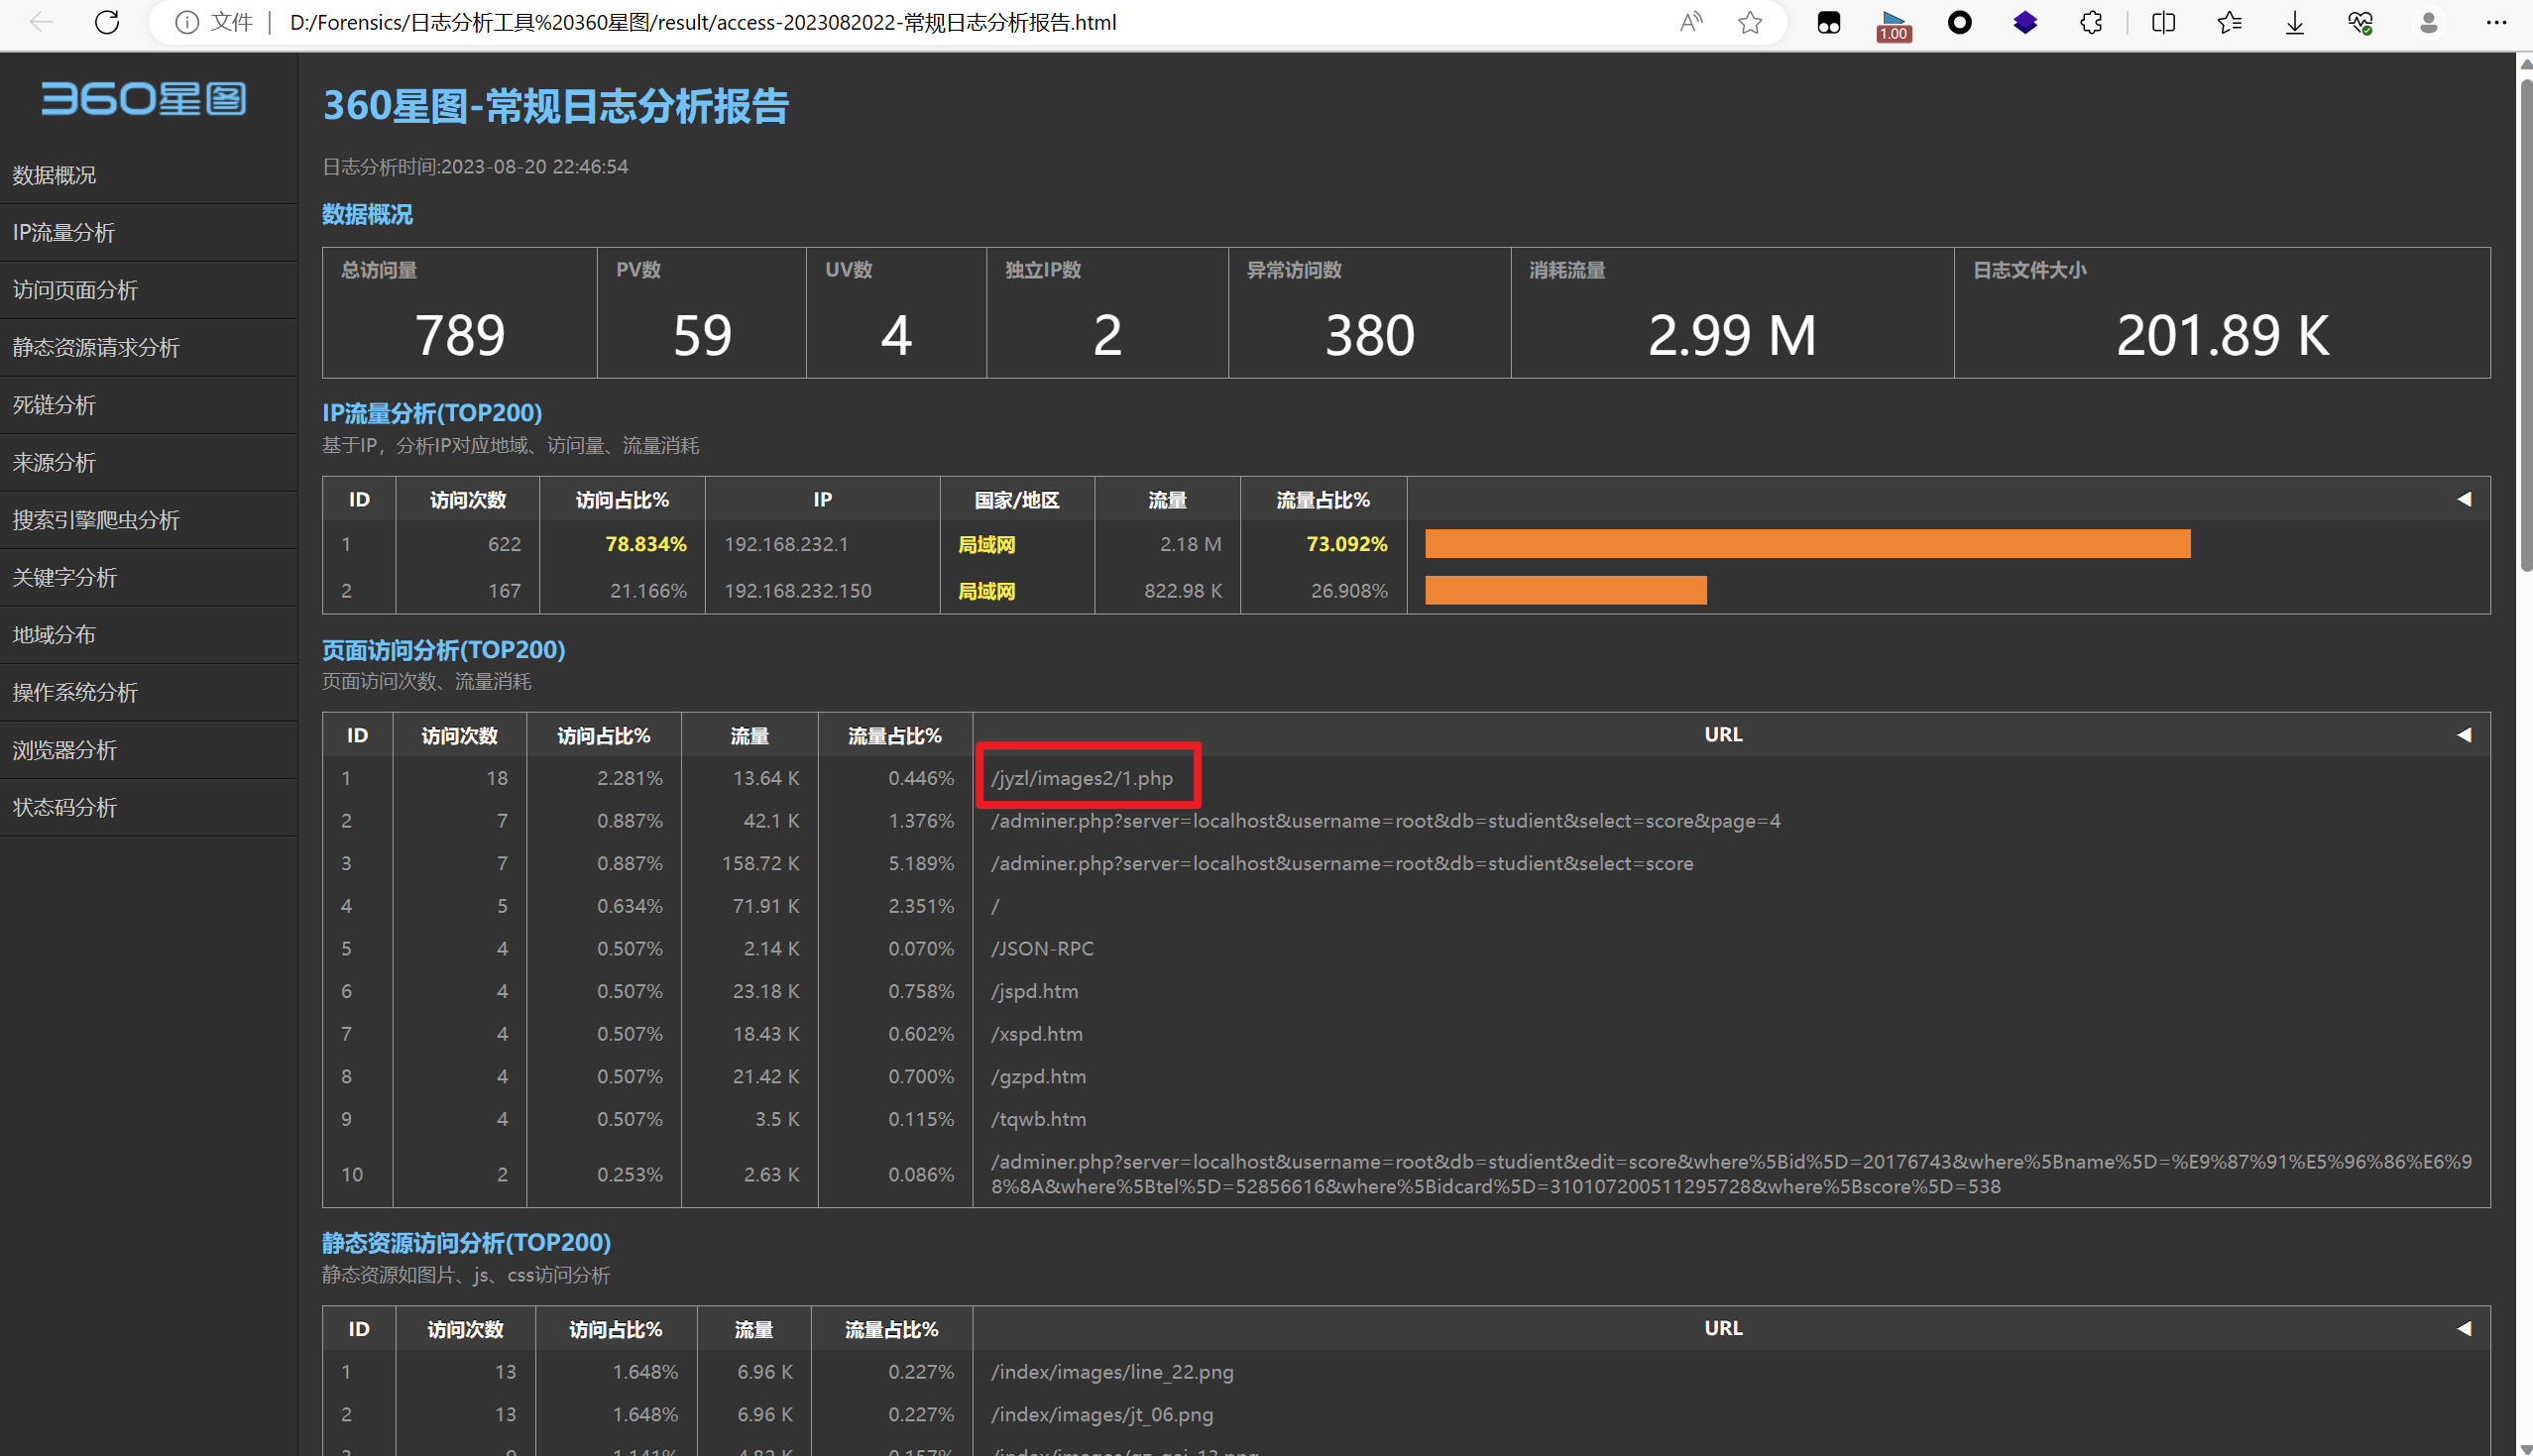Select IP流量分析 in the sidebar
Viewport: 2533px width, 1456px height.
coord(148,233)
